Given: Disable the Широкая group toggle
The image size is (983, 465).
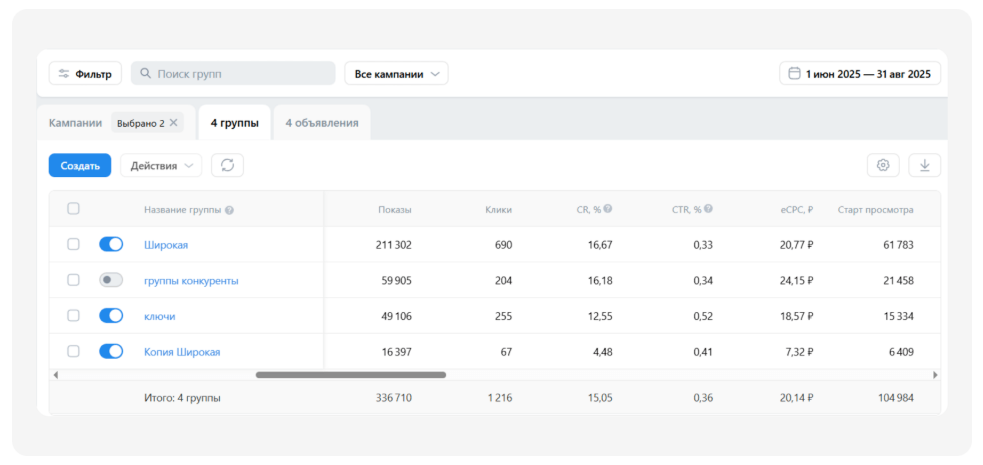Looking at the screenshot, I should coord(111,244).
